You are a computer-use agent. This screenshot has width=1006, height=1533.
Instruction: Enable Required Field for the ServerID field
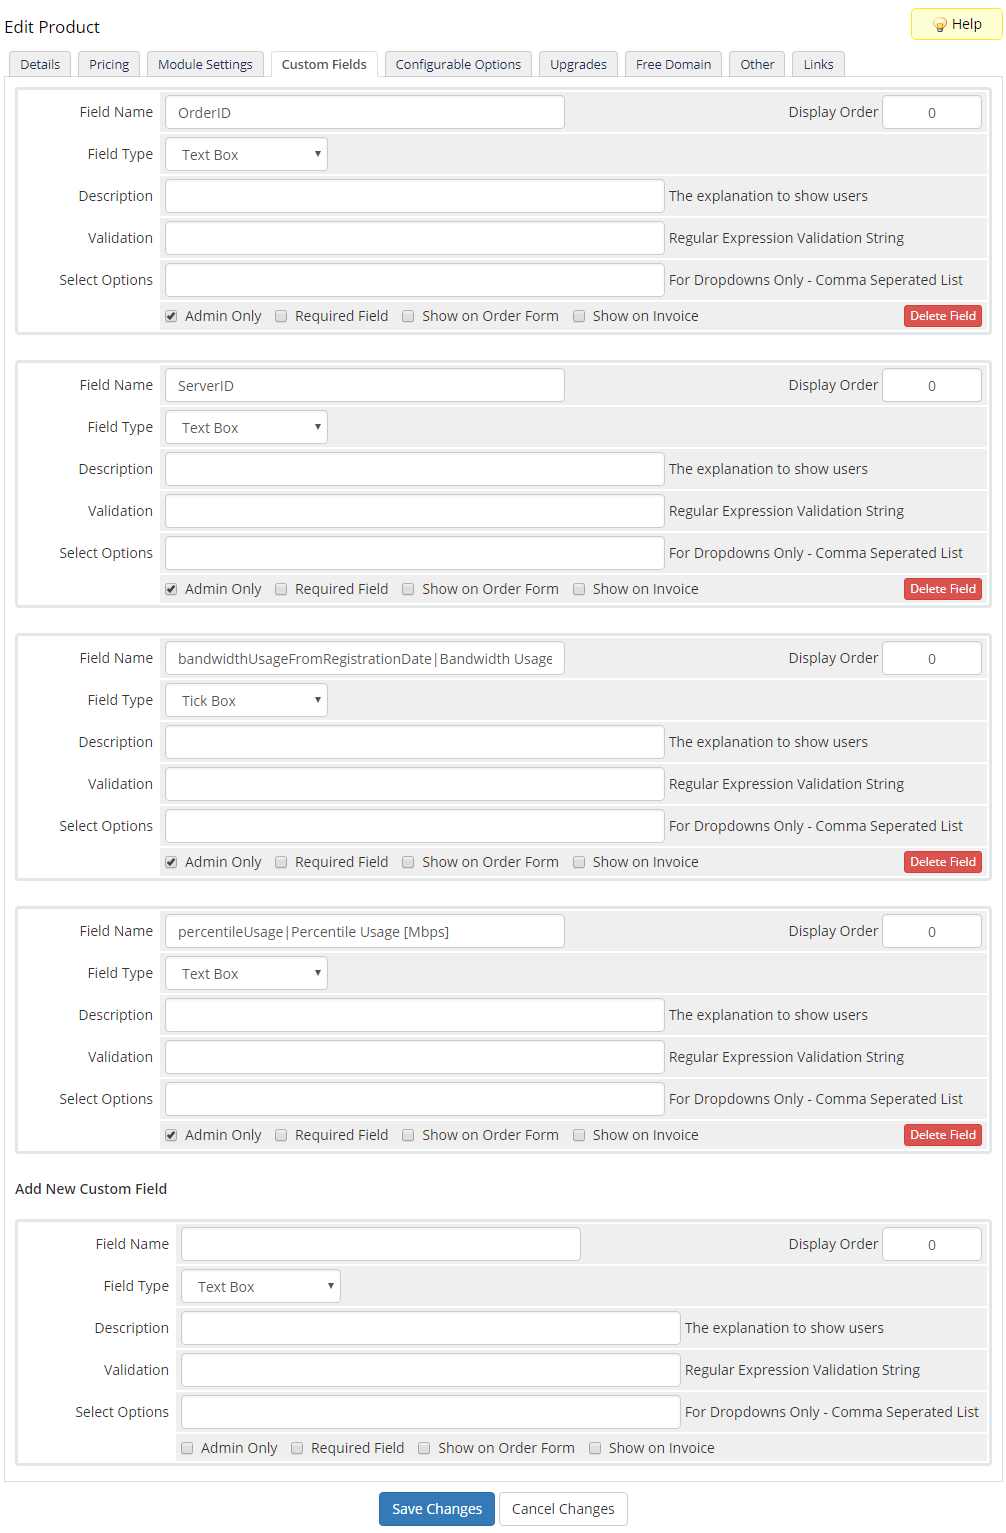281,589
